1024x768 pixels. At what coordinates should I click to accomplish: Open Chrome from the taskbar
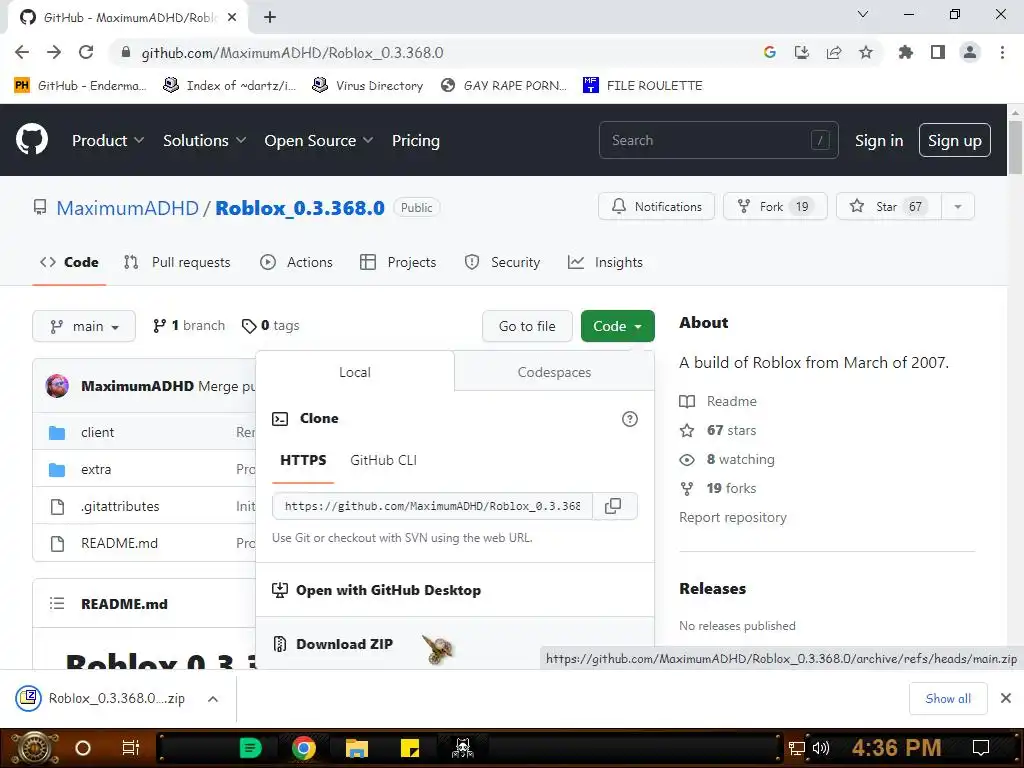pos(304,748)
